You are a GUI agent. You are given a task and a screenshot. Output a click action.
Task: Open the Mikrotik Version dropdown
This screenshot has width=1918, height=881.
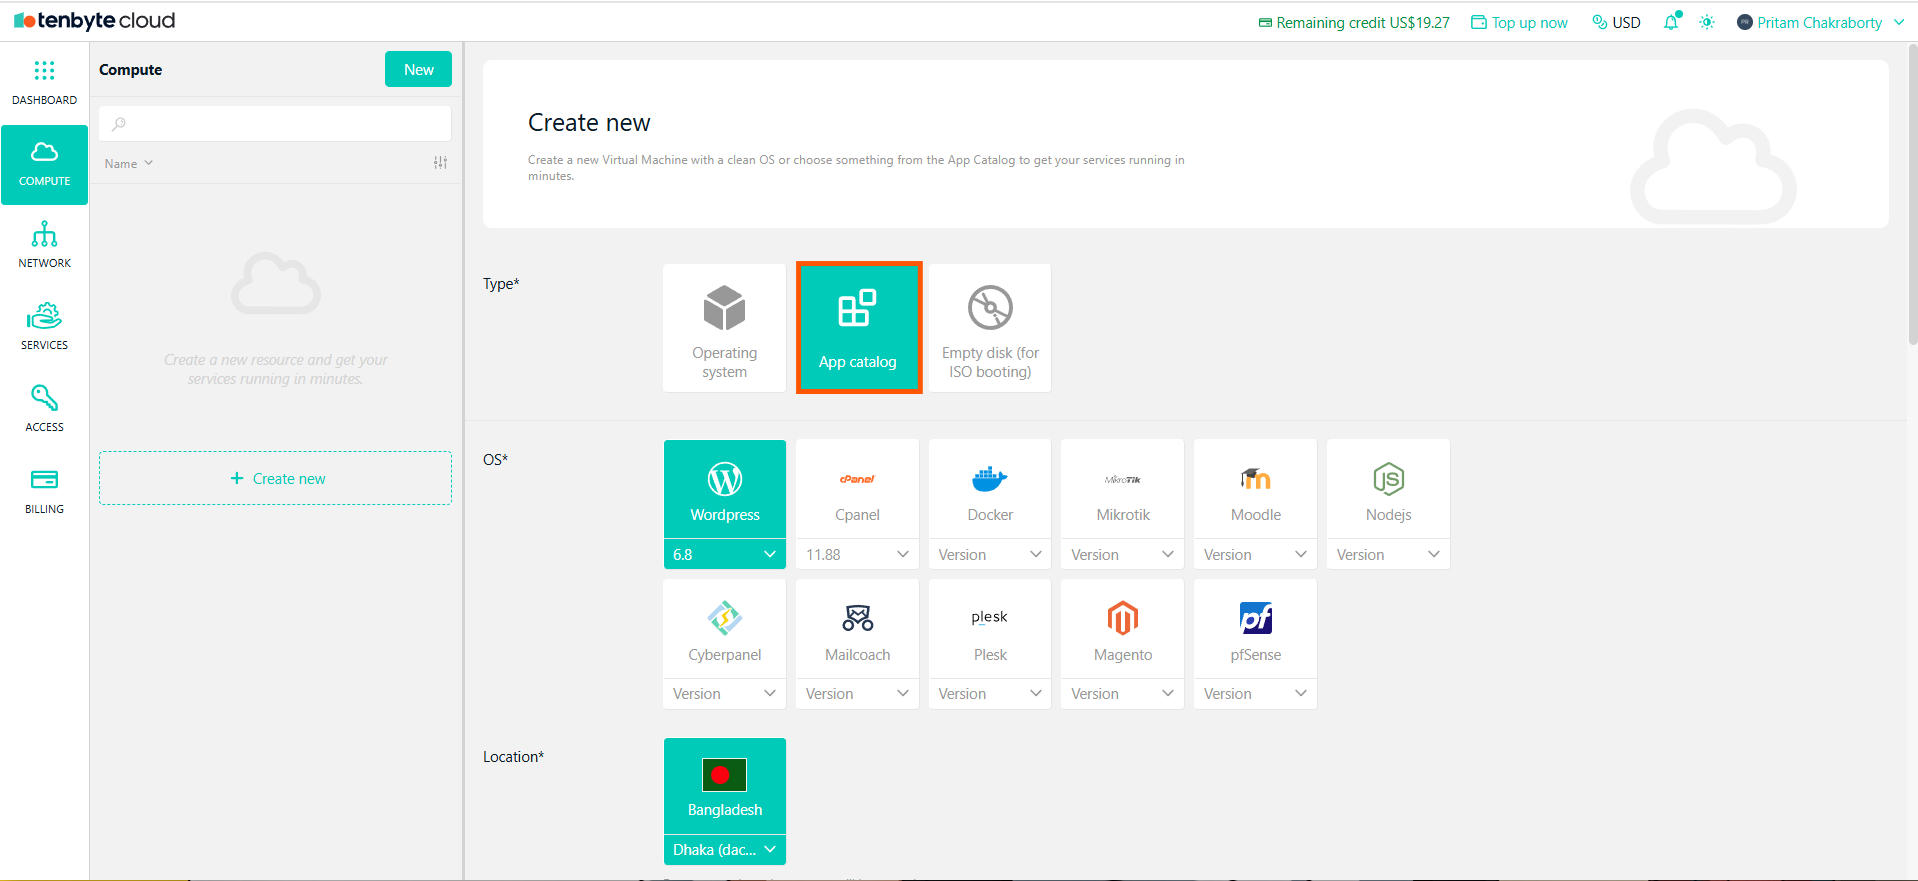[x=1123, y=554]
